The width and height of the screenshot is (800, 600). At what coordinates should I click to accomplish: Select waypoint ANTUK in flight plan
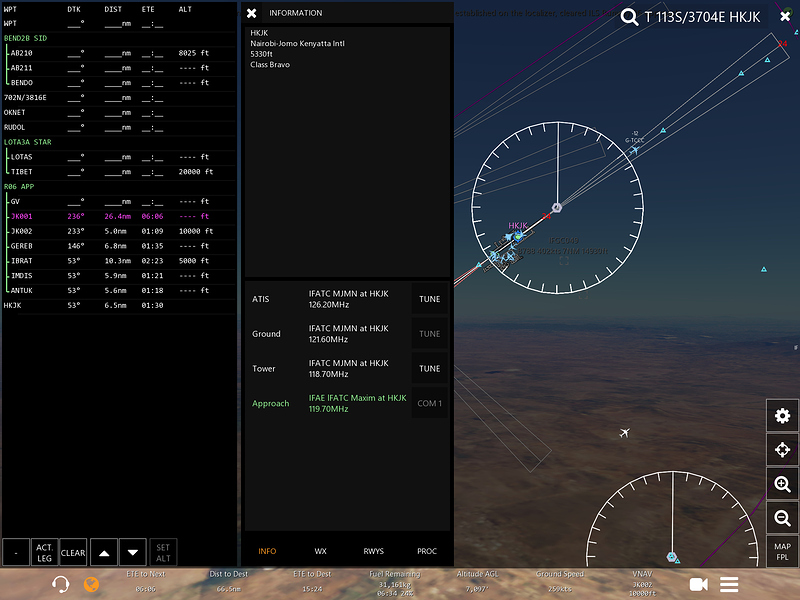click(x=119, y=290)
